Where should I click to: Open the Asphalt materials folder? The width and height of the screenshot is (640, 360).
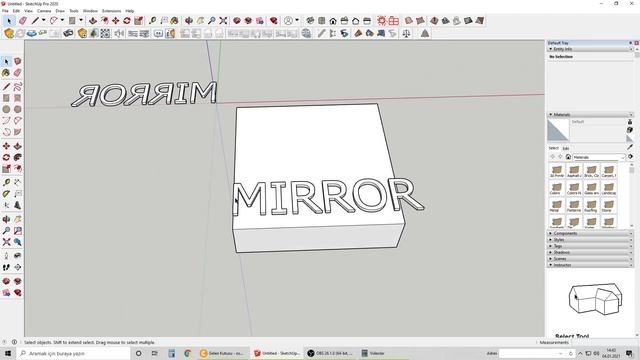574,171
